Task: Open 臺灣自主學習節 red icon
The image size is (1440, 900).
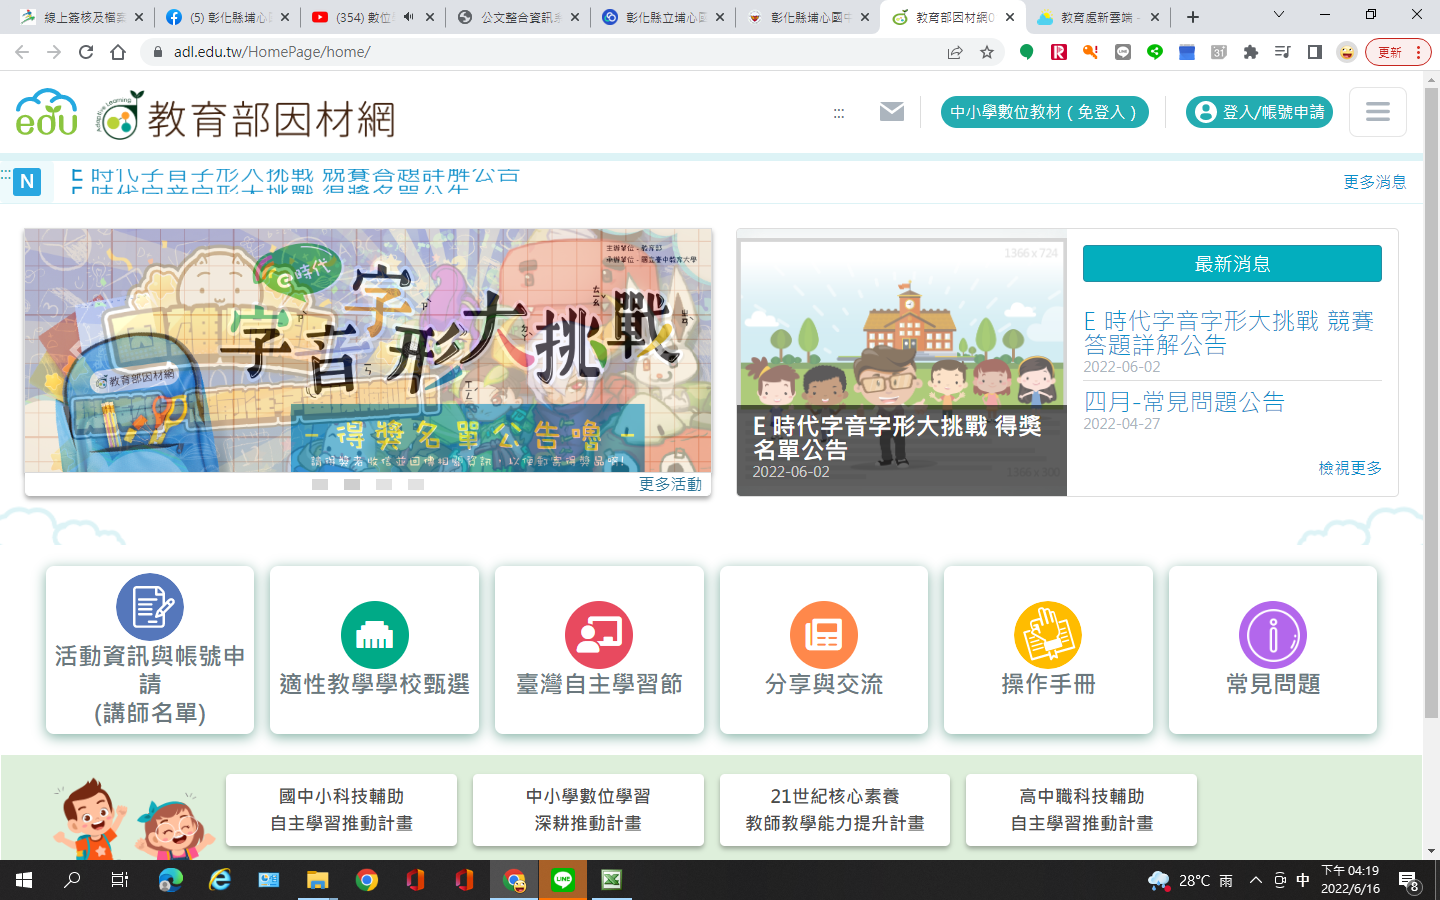Action: pos(598,634)
